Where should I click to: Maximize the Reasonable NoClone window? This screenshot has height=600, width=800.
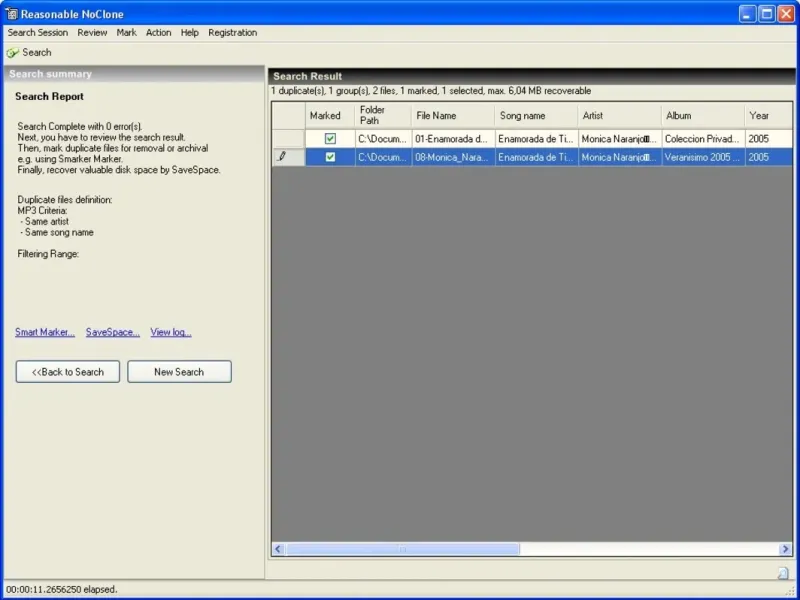coord(767,14)
